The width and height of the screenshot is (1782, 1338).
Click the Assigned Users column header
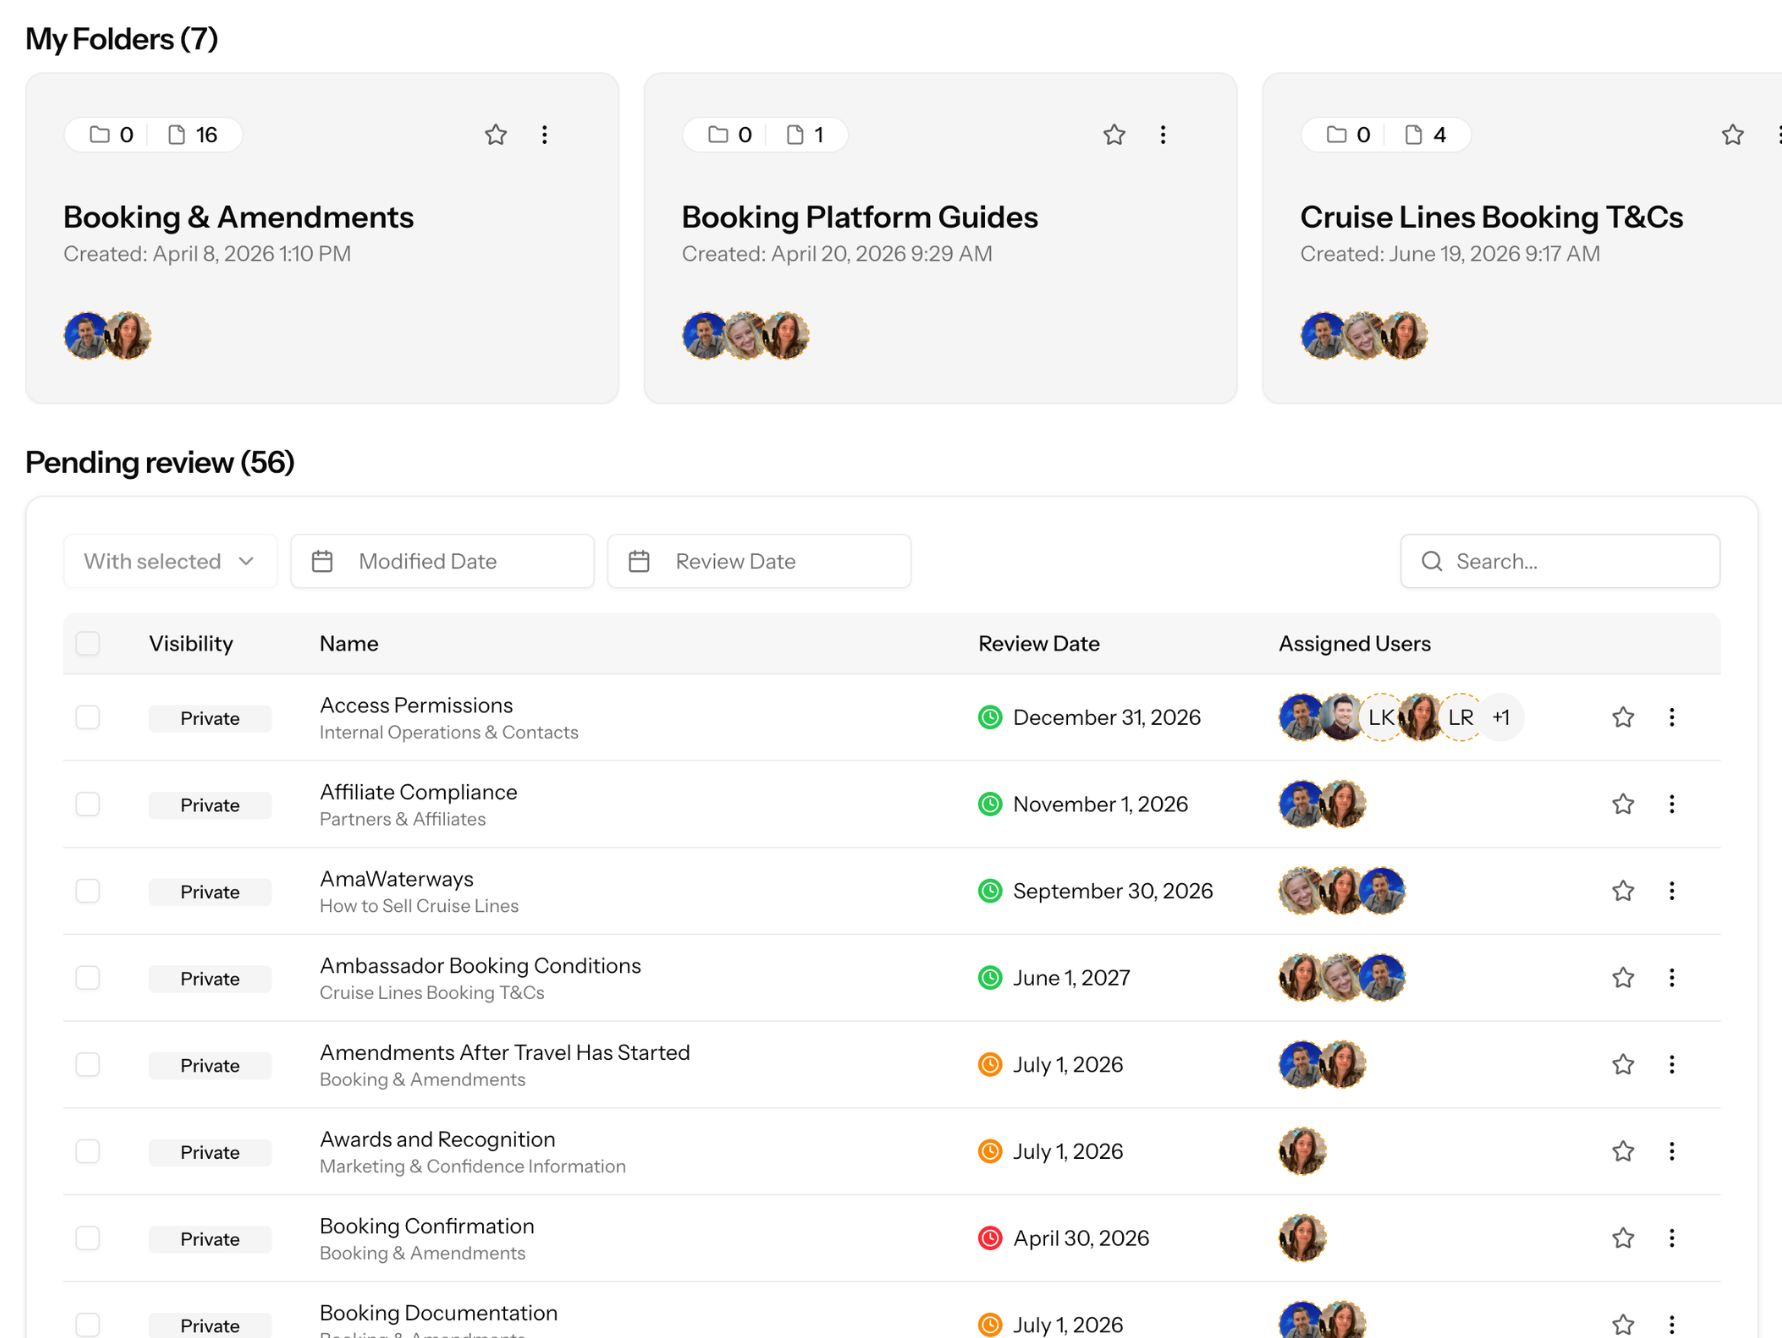pos(1354,643)
